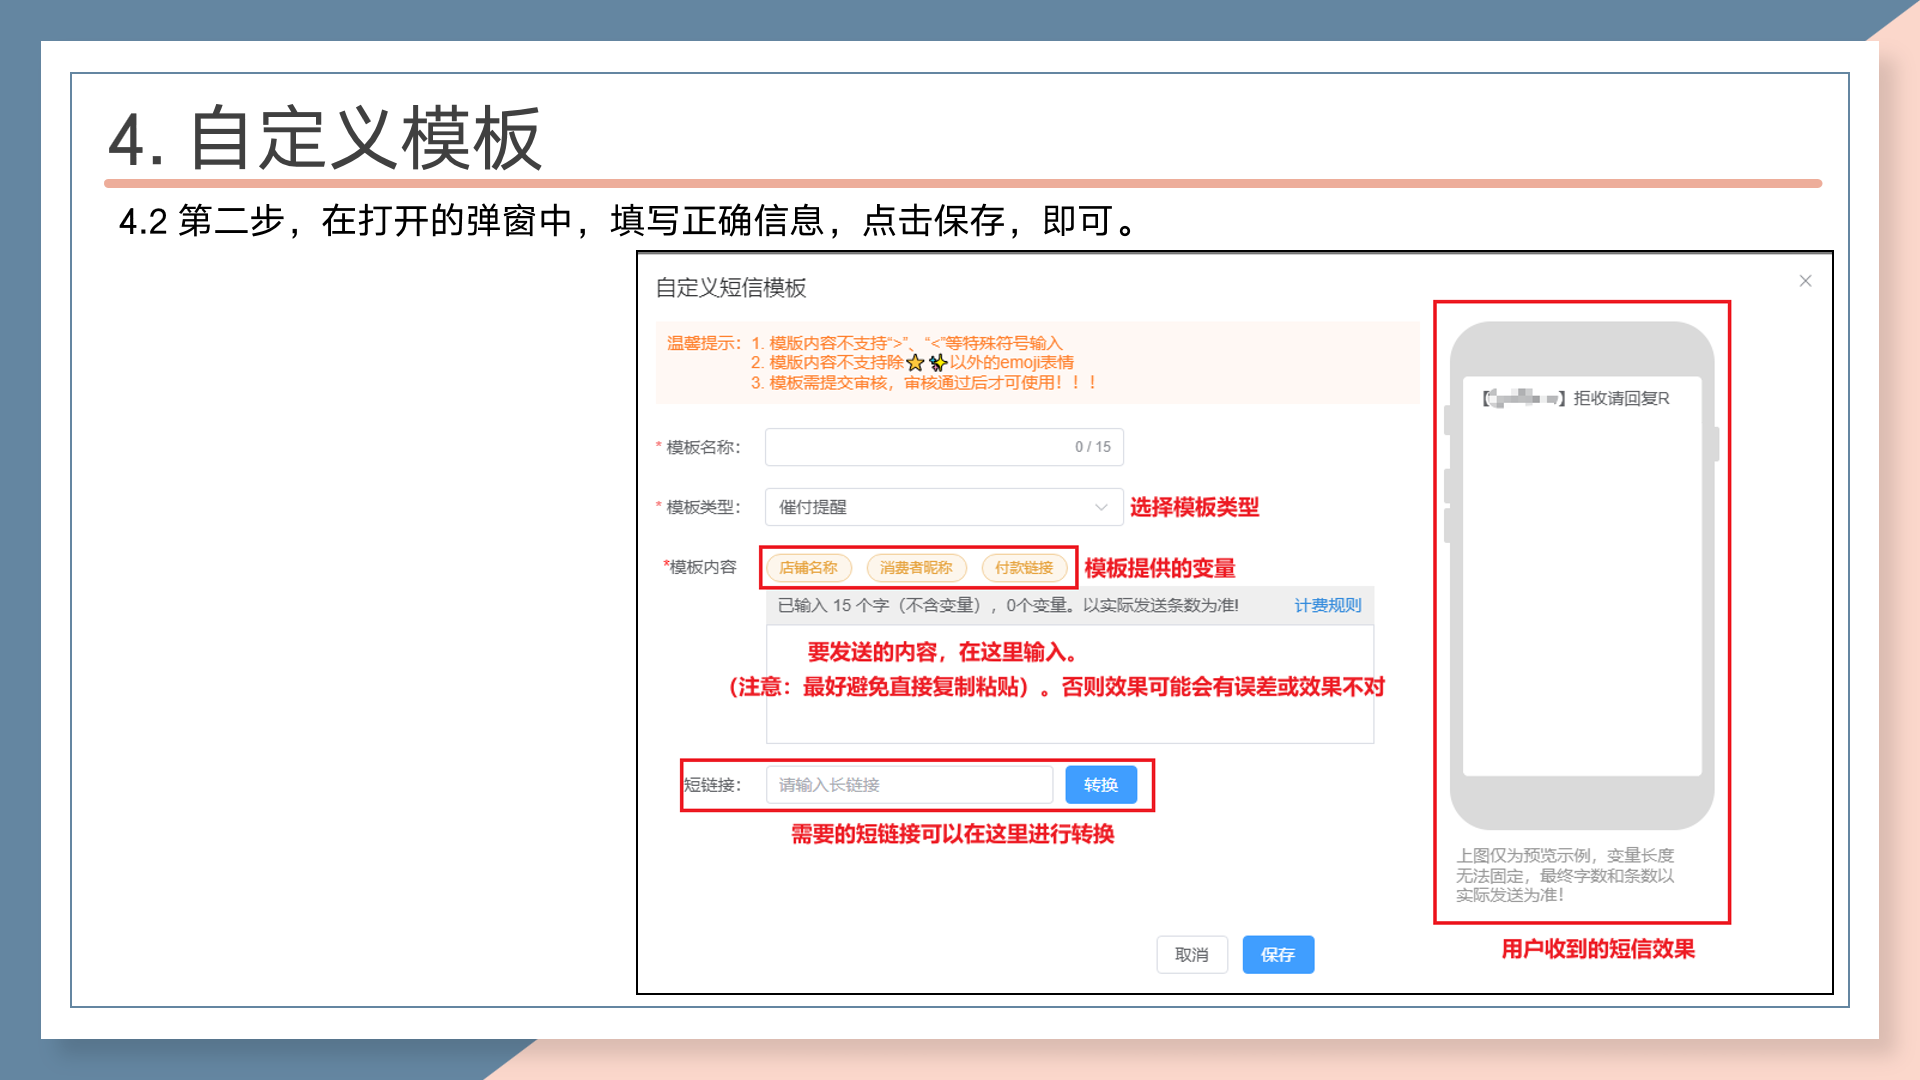Viewport: 1920px width, 1080px height.
Task: Click the sparkle star emoji in tips
Action: pyautogui.click(x=937, y=363)
